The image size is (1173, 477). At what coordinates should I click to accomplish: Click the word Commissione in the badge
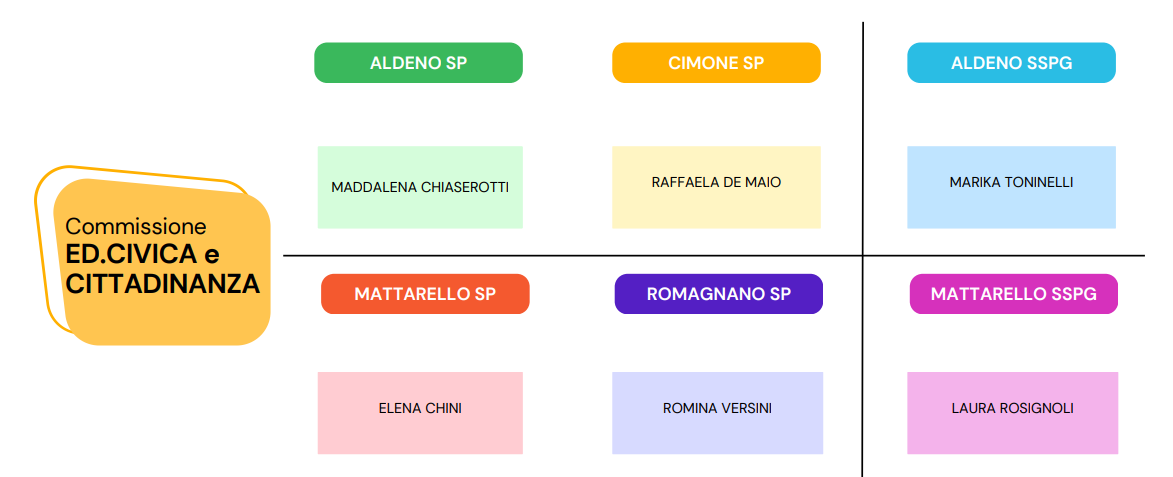(x=136, y=227)
